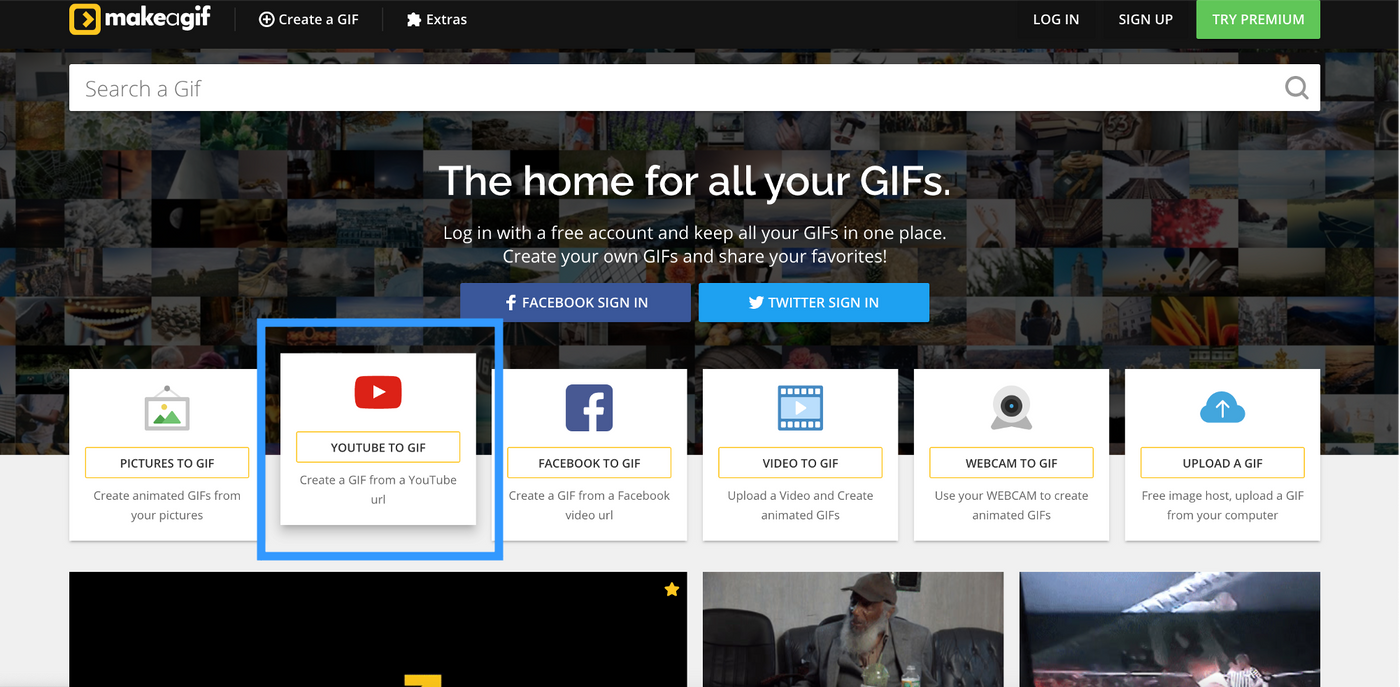1400x687 pixels.
Task: Click the Facebook logo icon in card
Action: pyautogui.click(x=589, y=408)
